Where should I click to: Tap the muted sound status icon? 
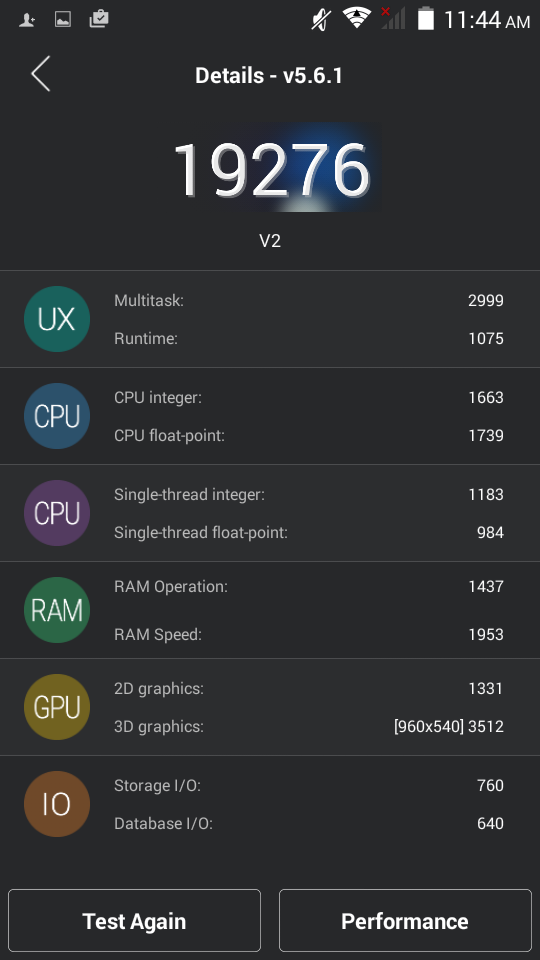(321, 19)
